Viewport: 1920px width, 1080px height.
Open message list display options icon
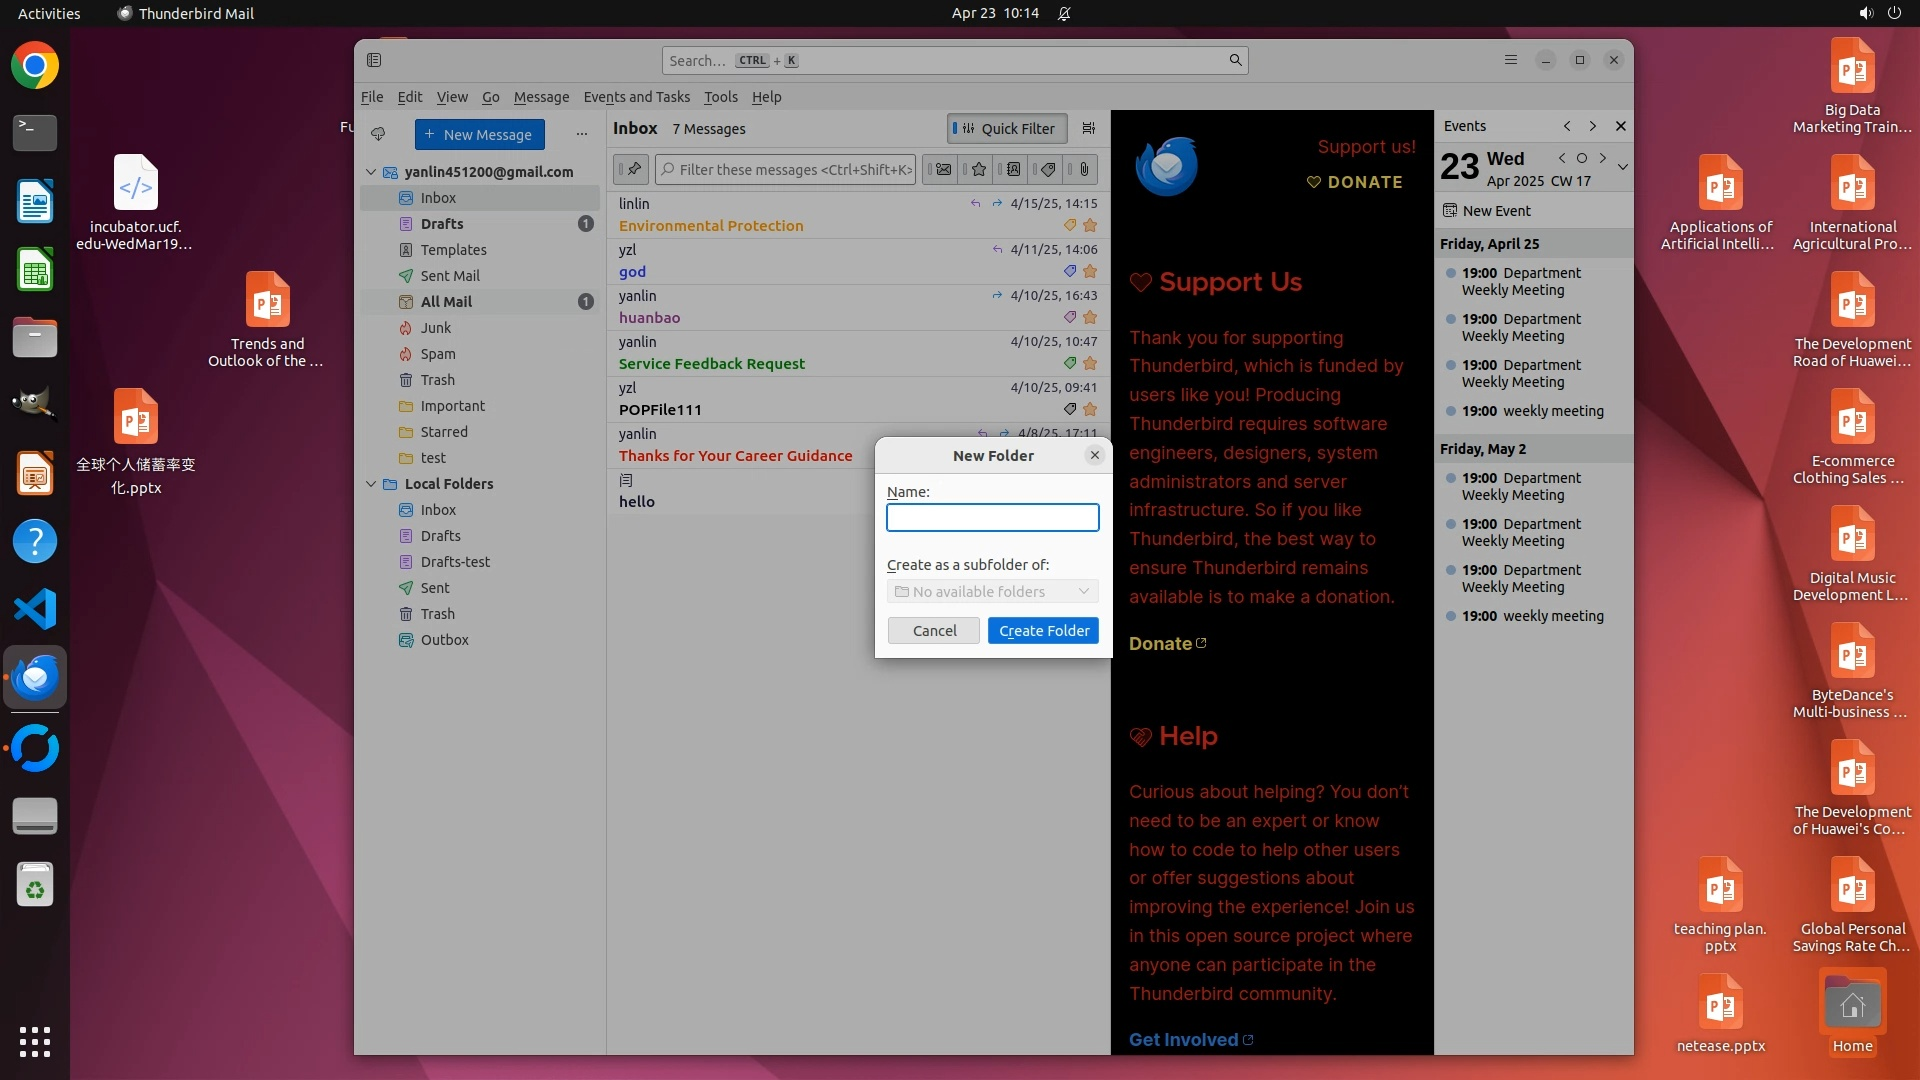(1088, 128)
